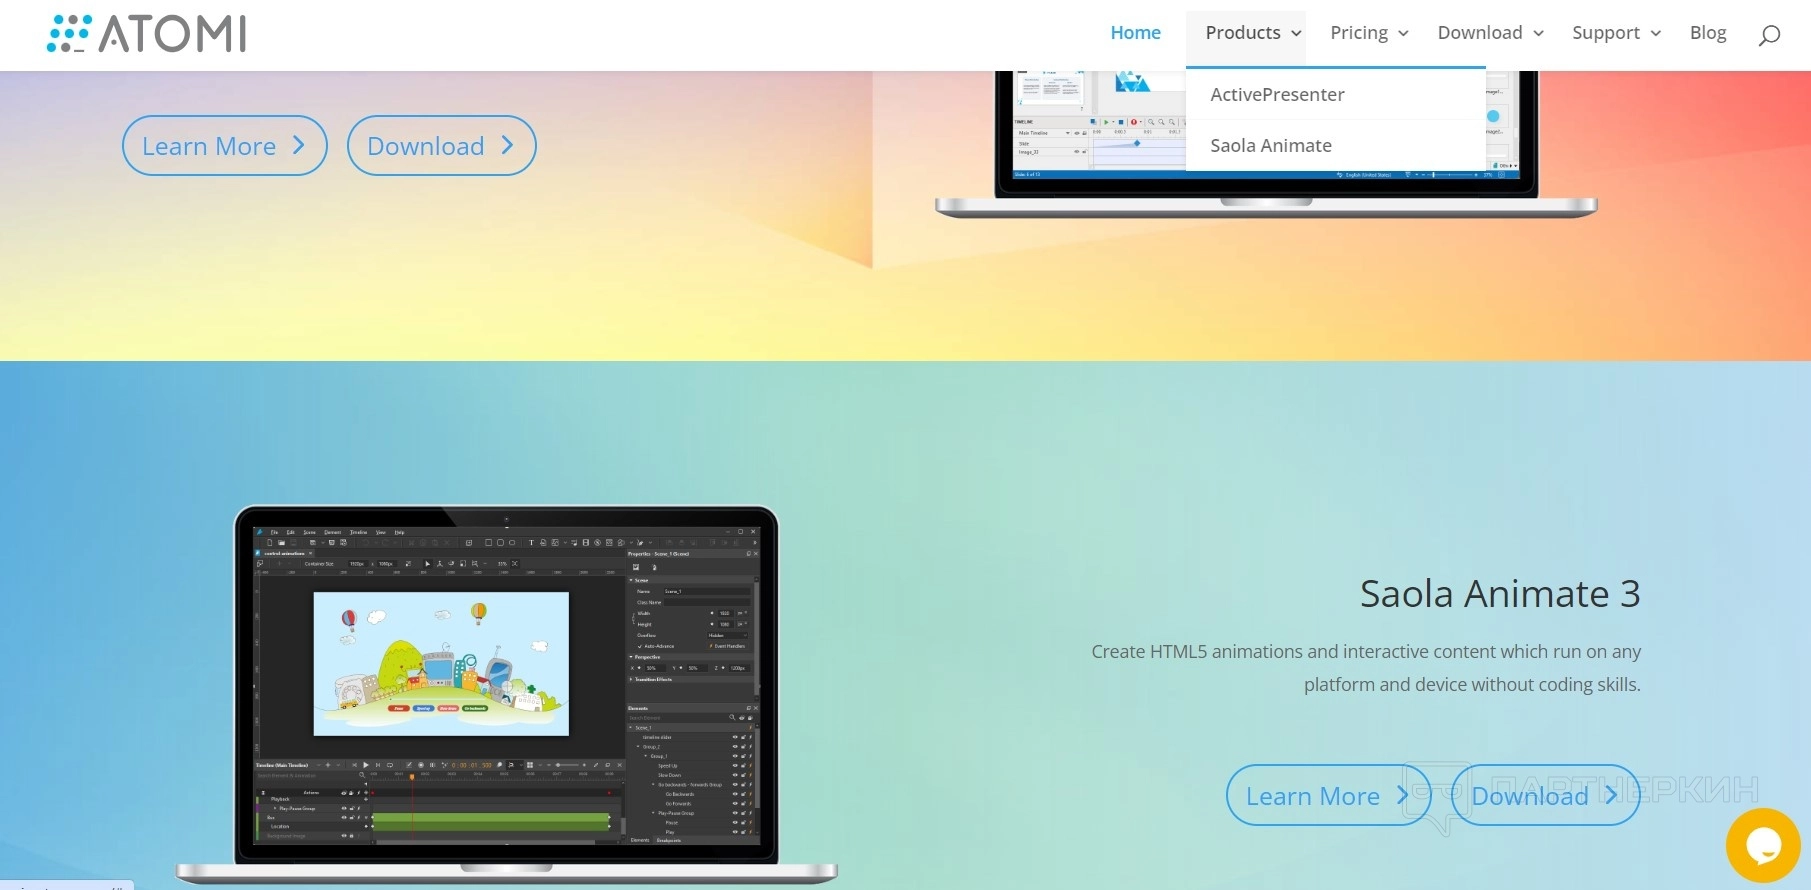Click the top Download button
Screen dimensions: 1811x890
click(x=442, y=146)
